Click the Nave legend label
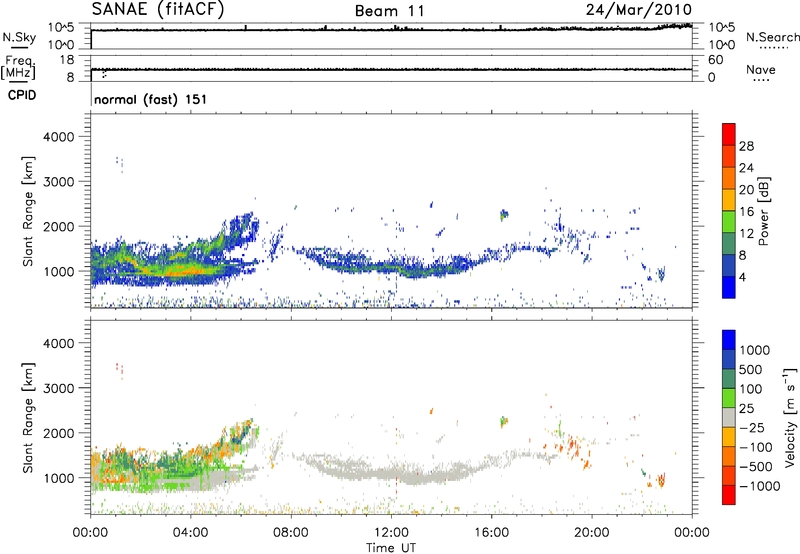The image size is (800, 554). click(x=761, y=69)
